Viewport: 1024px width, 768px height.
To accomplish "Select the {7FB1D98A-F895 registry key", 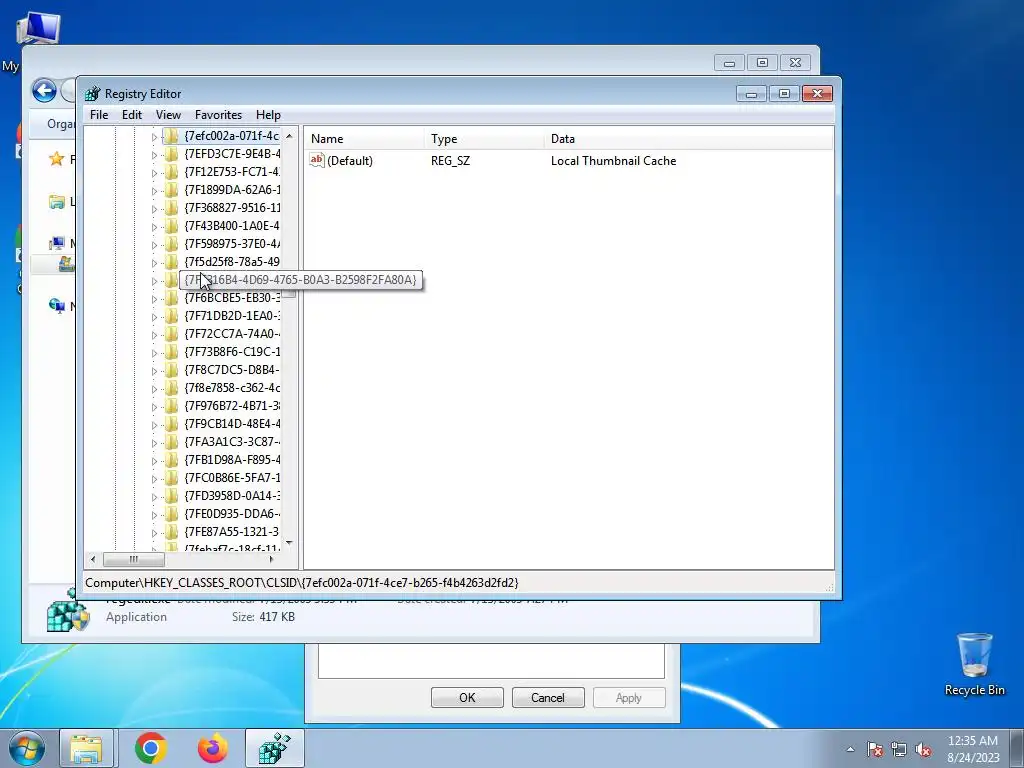I will (x=232, y=460).
